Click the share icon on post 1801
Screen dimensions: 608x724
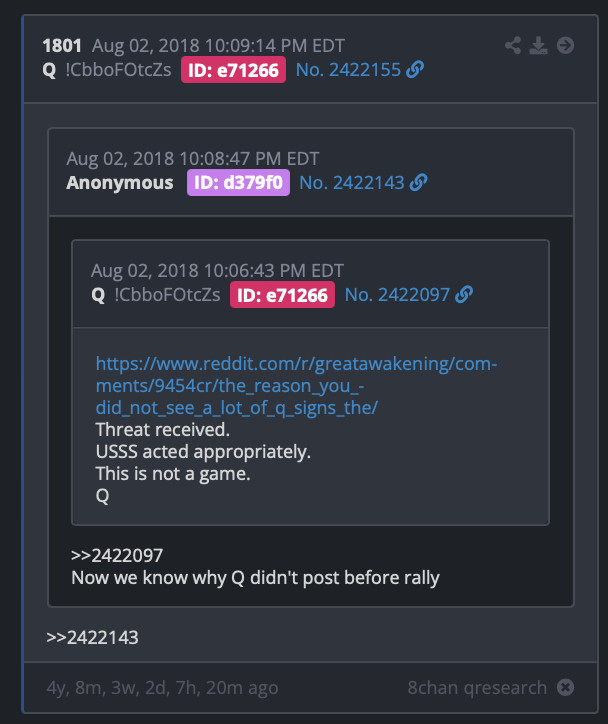click(513, 45)
